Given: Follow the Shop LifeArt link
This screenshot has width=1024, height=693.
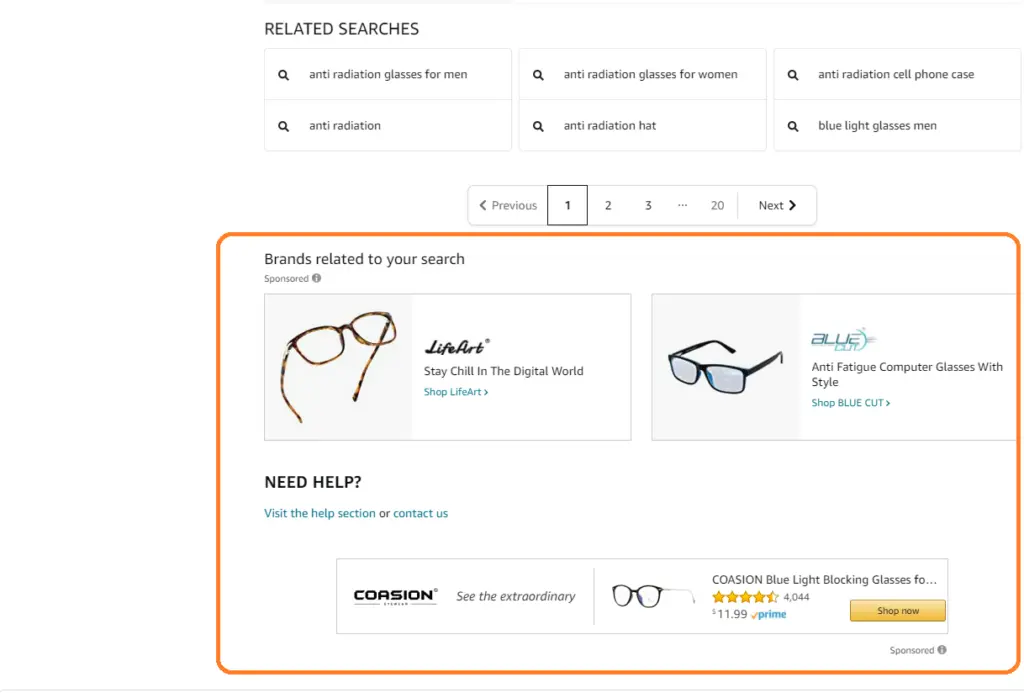Looking at the screenshot, I should coord(456,393).
